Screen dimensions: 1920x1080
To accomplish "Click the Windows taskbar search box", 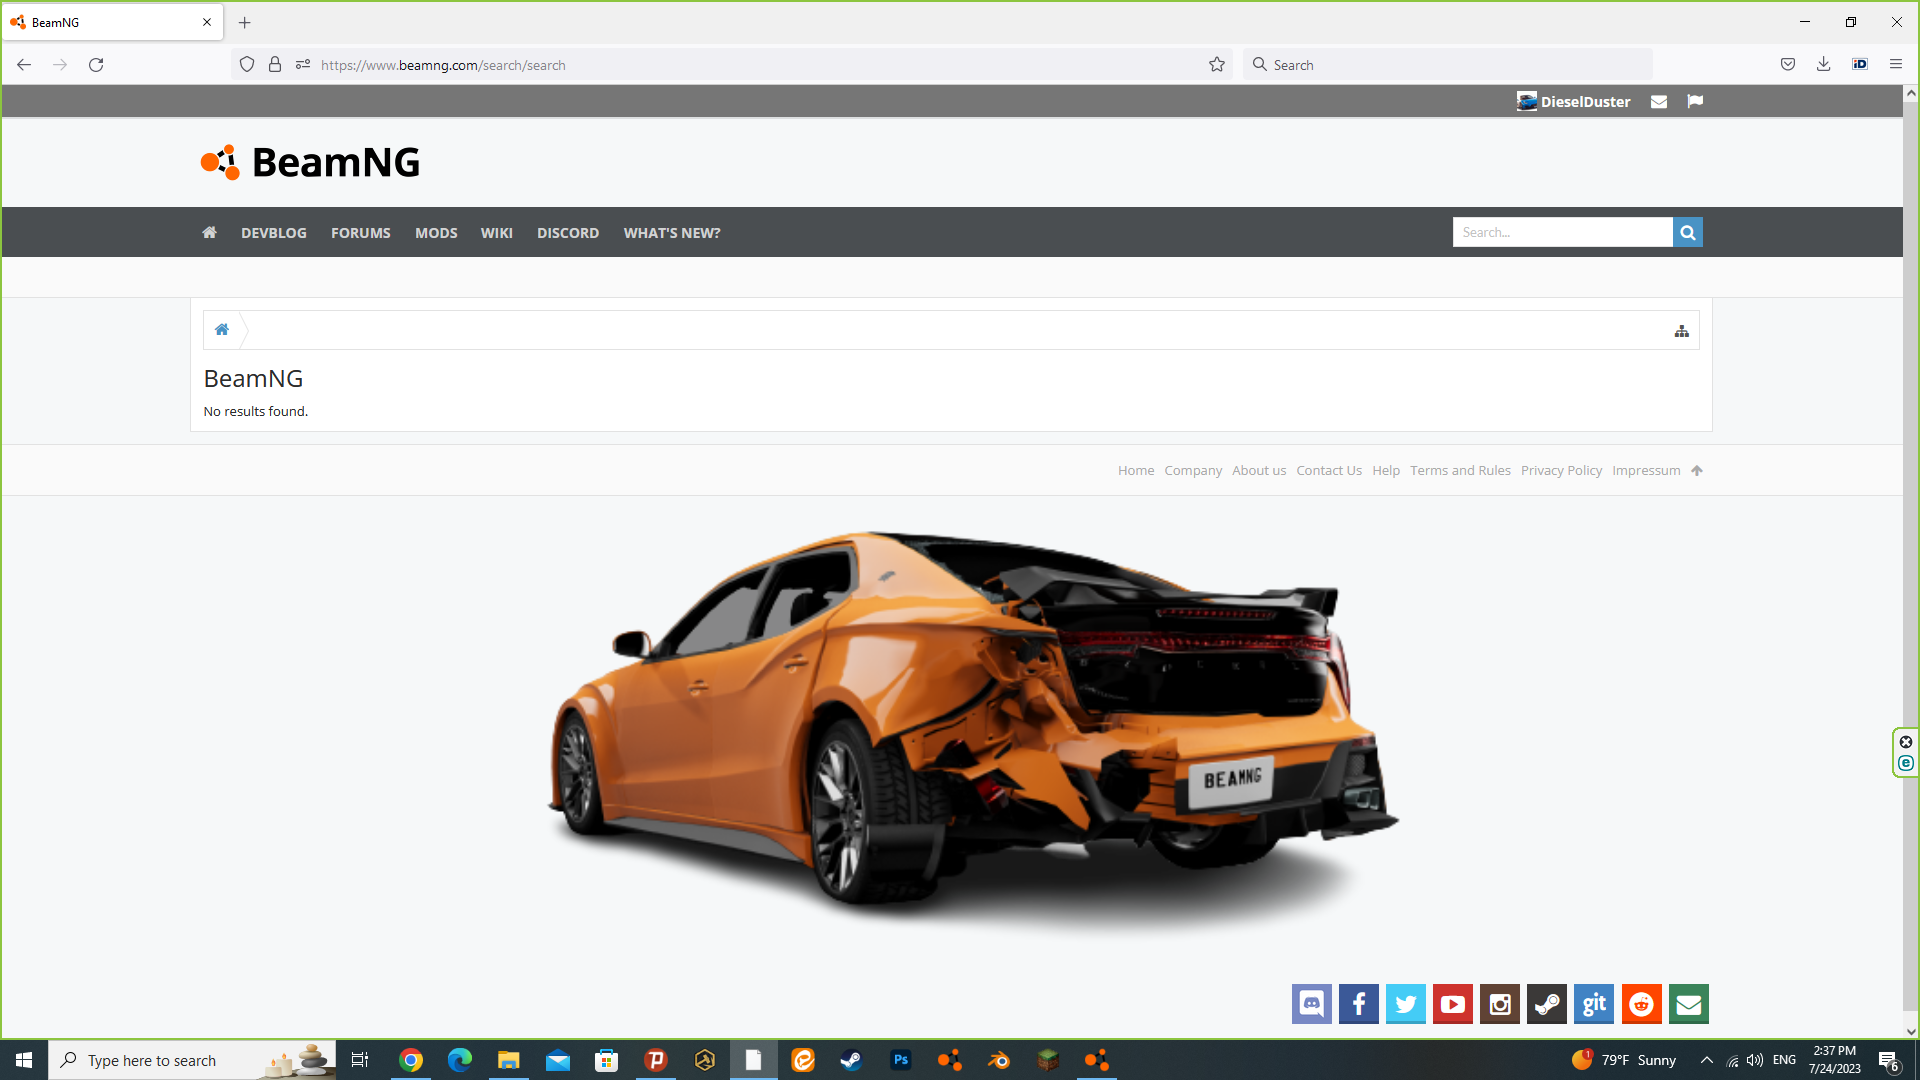I will 192,1060.
